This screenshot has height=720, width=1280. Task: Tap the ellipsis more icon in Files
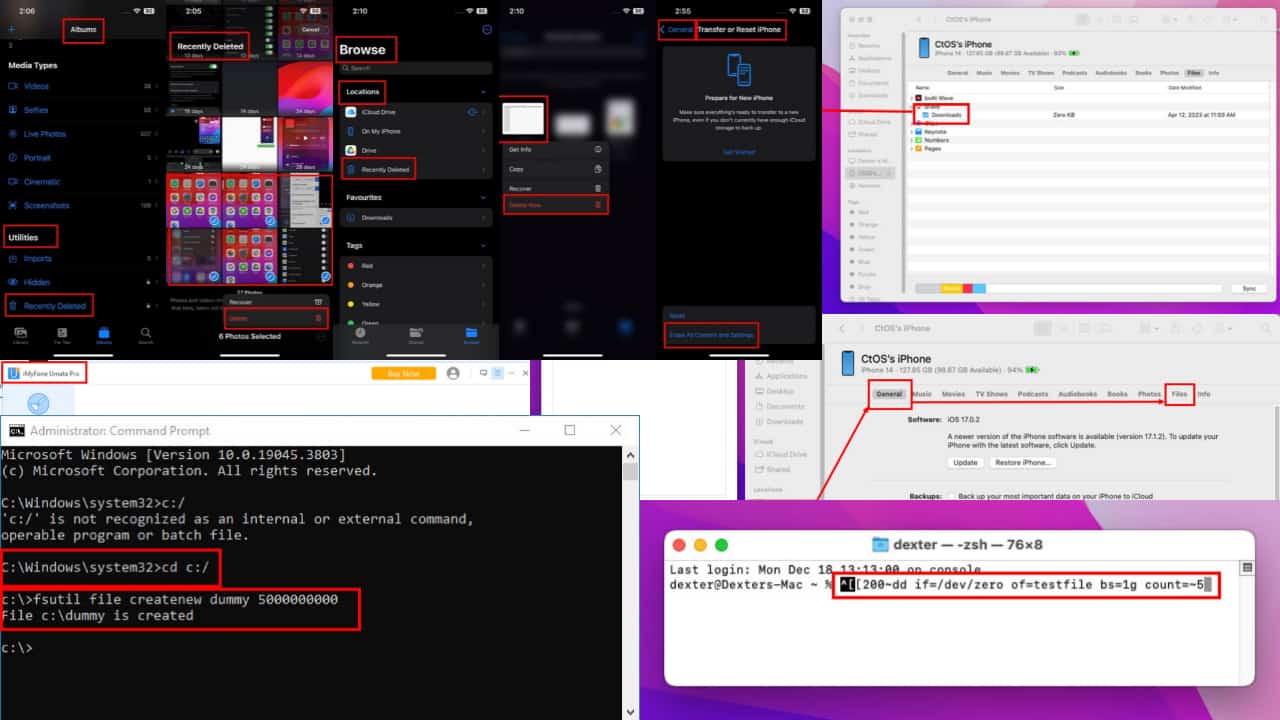(x=487, y=30)
